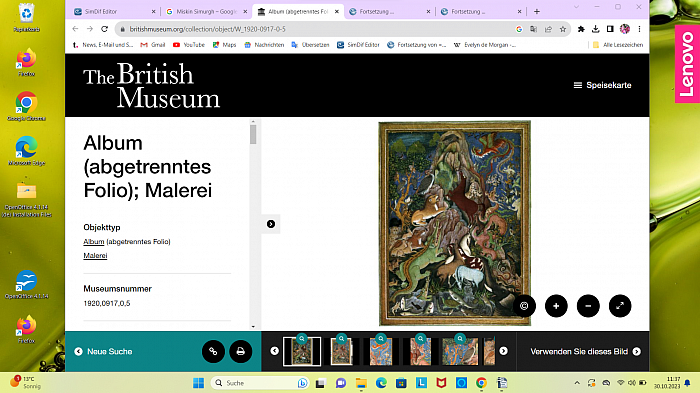
Task: Collapse the details panel with the arrow toggle
Action: [x=271, y=224]
